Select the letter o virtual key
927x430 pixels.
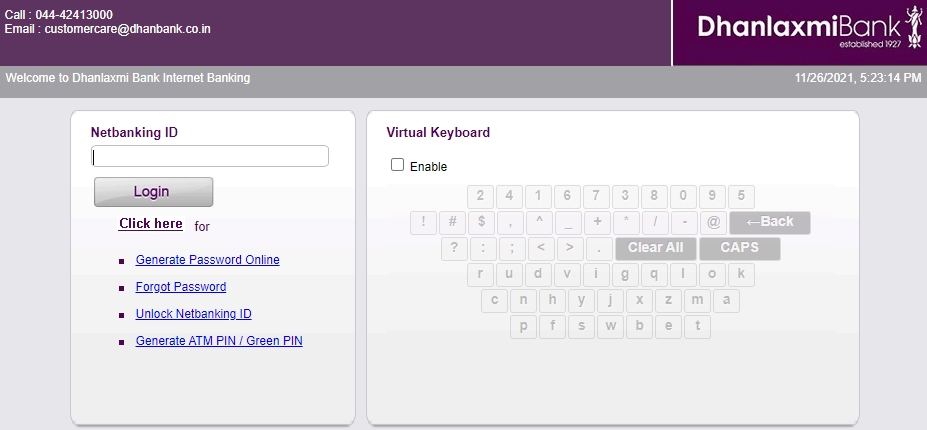712,275
